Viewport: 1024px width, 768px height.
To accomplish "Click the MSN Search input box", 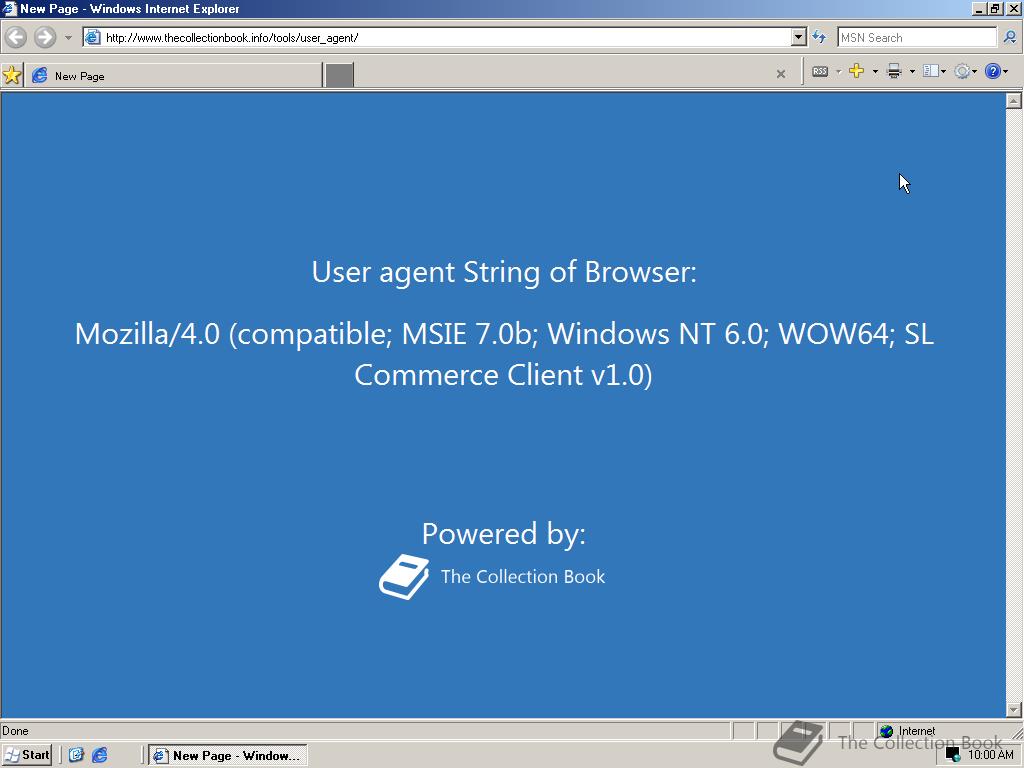I will point(916,37).
